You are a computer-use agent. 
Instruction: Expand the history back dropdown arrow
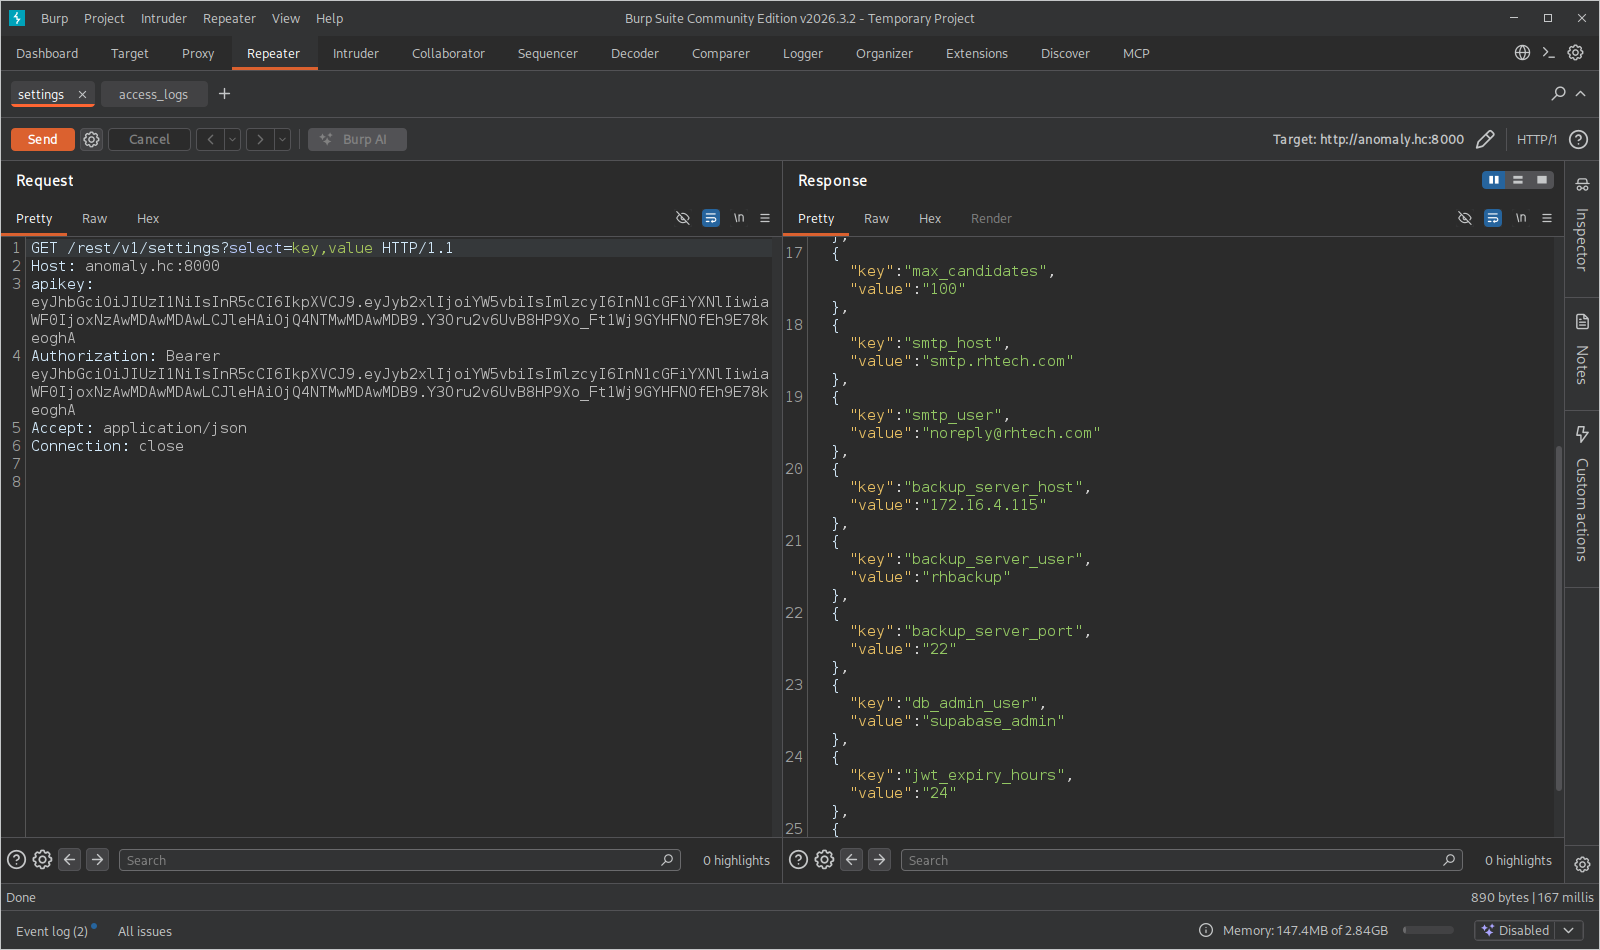[x=232, y=139]
